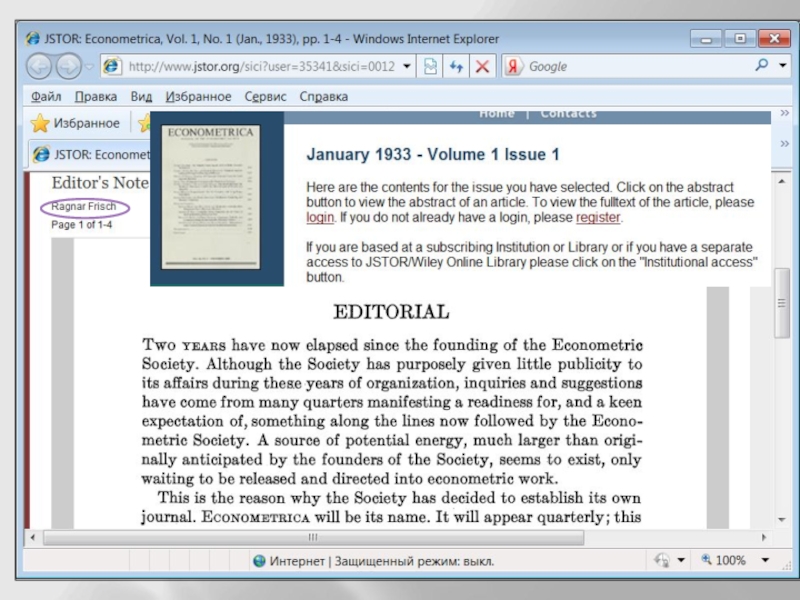Screen dimensions: 800x600
Task: Click the search magnifier icon
Action: click(762, 66)
